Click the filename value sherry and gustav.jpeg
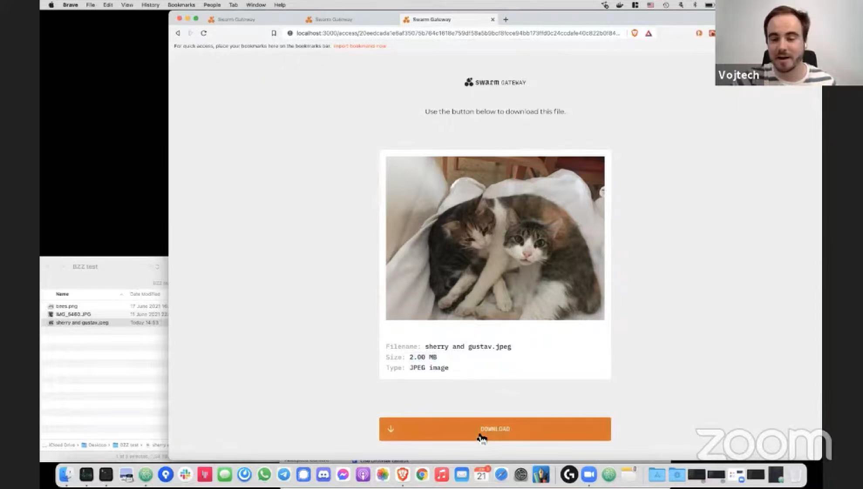This screenshot has width=863, height=489. coord(468,346)
